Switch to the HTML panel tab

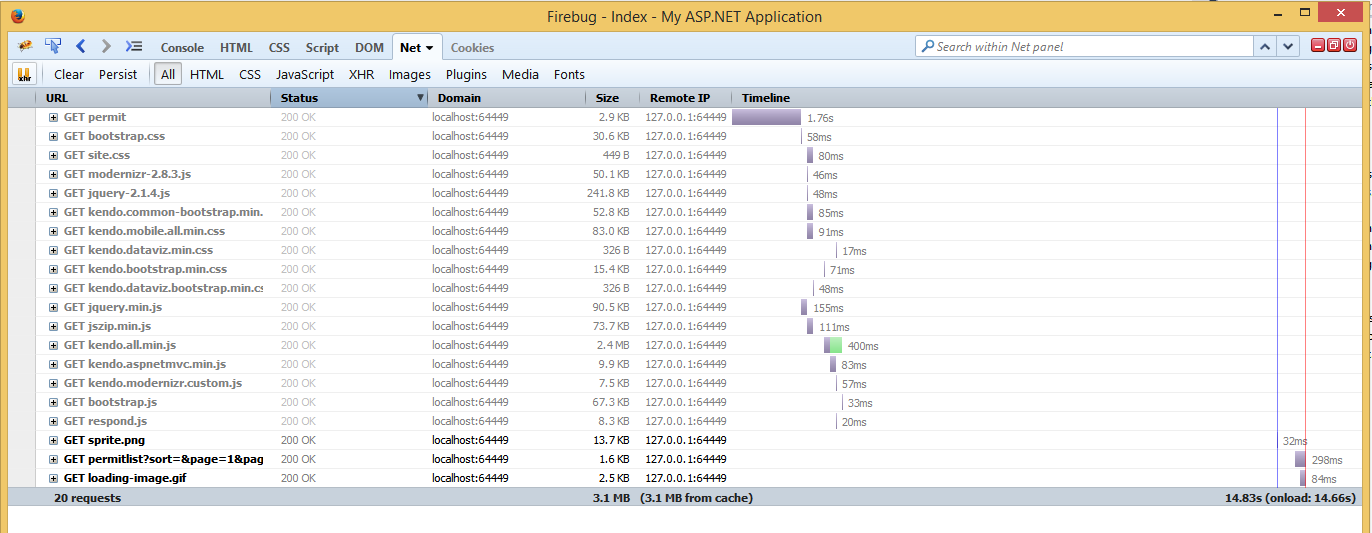(236, 47)
